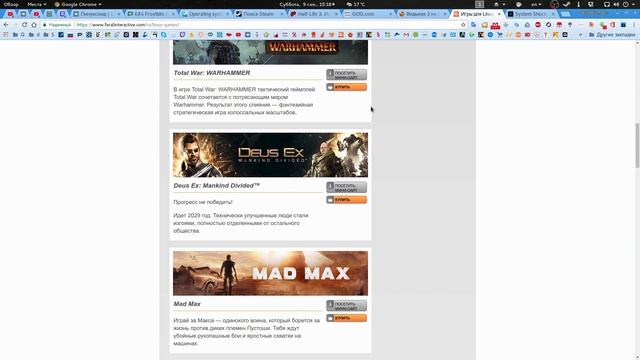Click Купить for Mad Max
This screenshot has height=360, width=640.
click(x=346, y=318)
